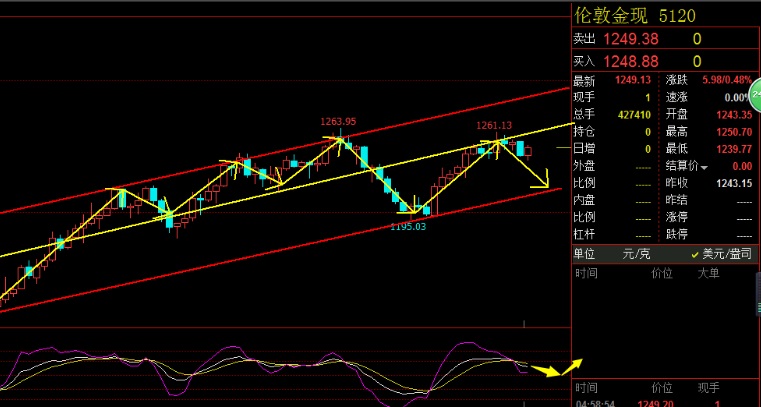This screenshot has height=407, width=761.
Task: Click the 1261.13 price label on chart
Action: pyautogui.click(x=494, y=126)
